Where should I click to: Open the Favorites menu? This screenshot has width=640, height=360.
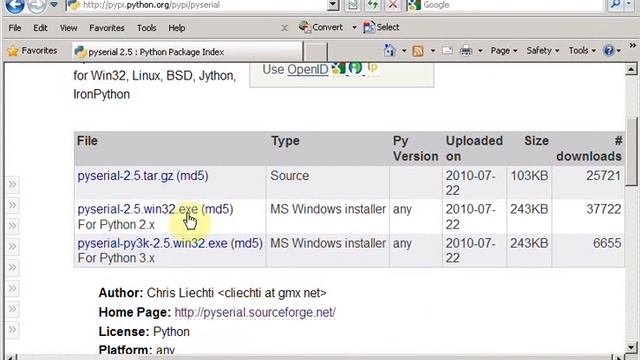coord(107,28)
